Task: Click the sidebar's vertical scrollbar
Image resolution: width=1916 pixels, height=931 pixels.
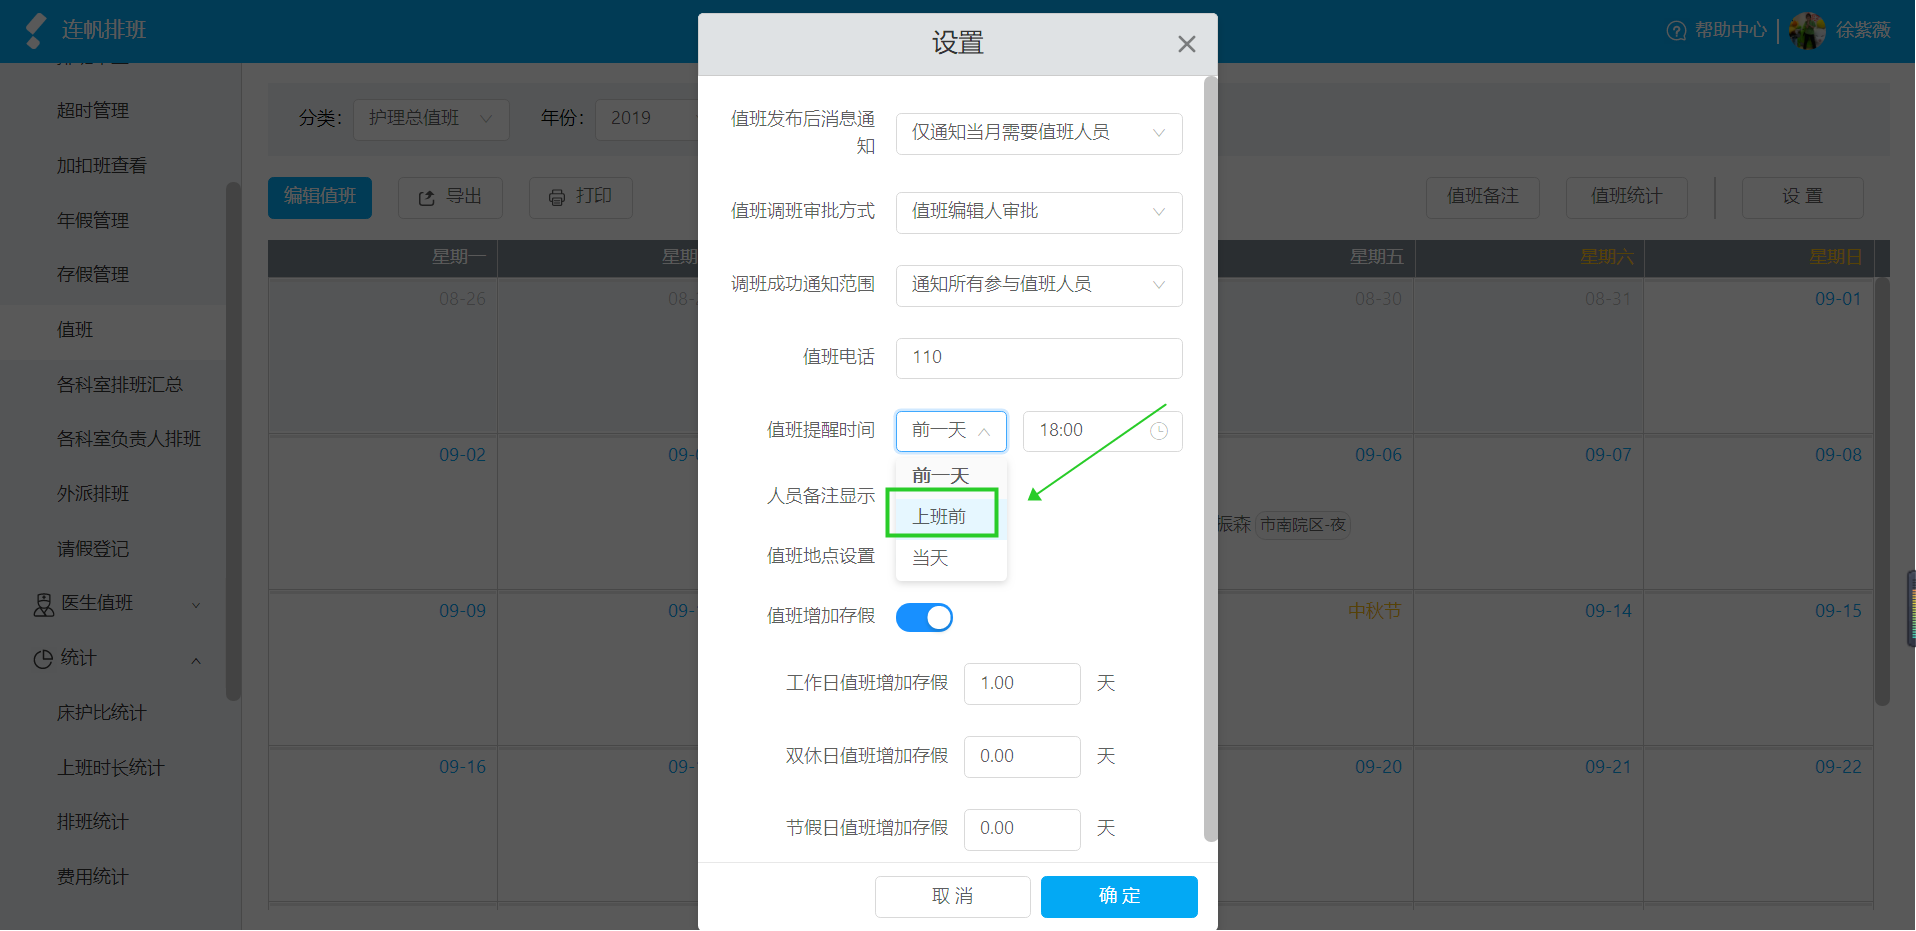Action: [233, 440]
